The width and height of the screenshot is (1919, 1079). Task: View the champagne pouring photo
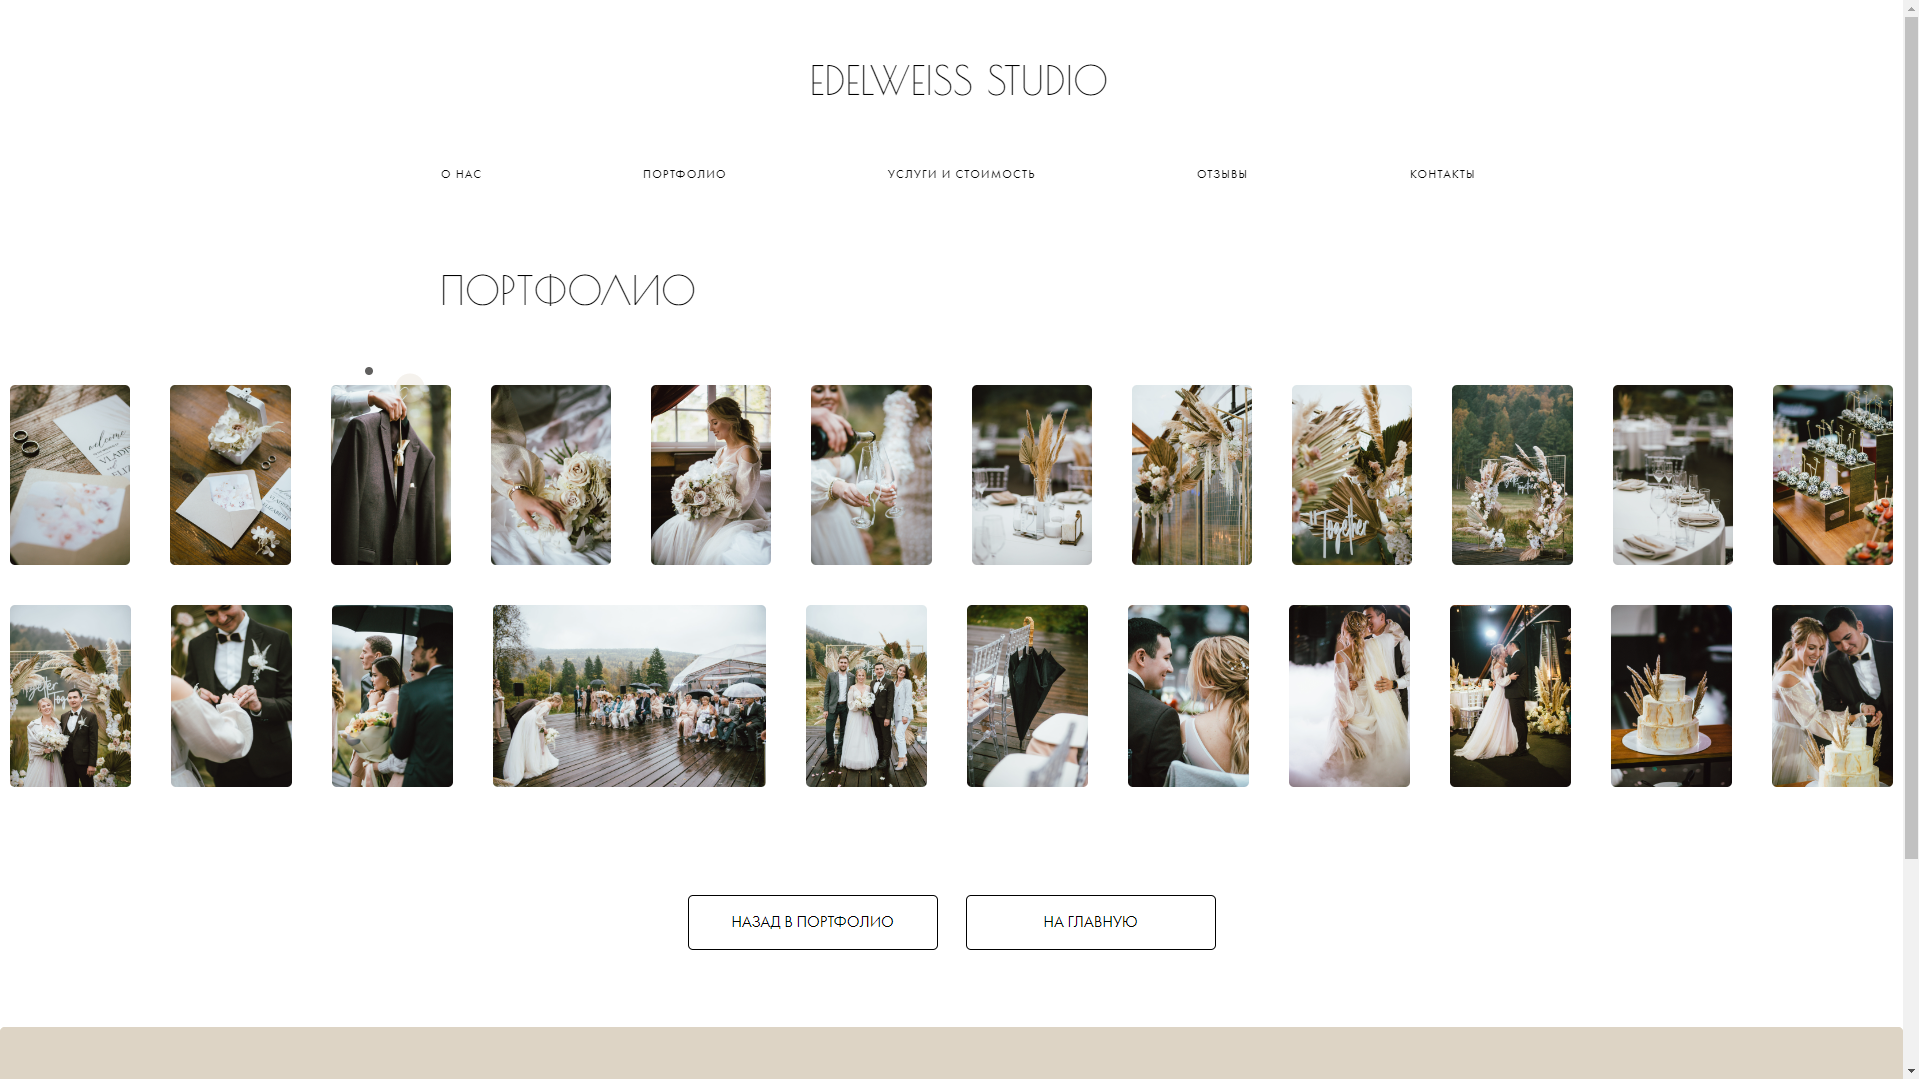tap(871, 475)
